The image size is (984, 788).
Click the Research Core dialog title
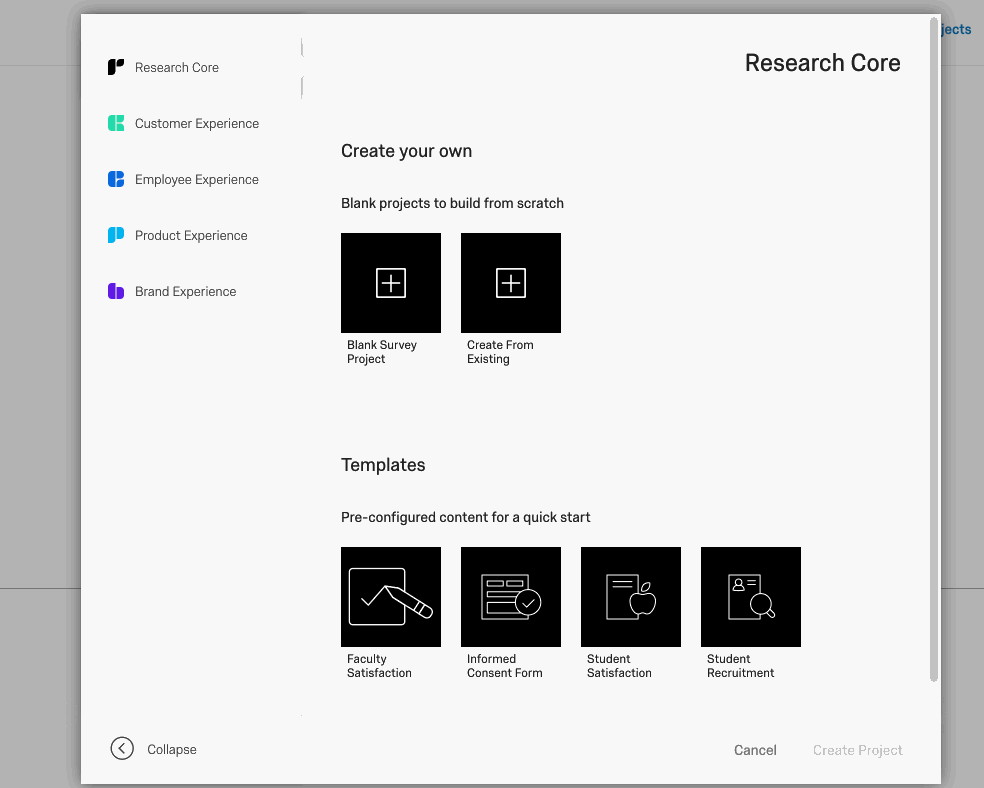(x=823, y=63)
